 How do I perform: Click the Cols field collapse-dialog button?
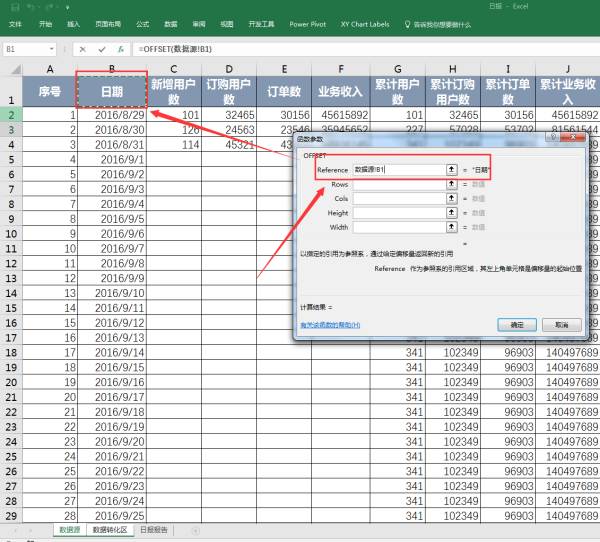(452, 198)
